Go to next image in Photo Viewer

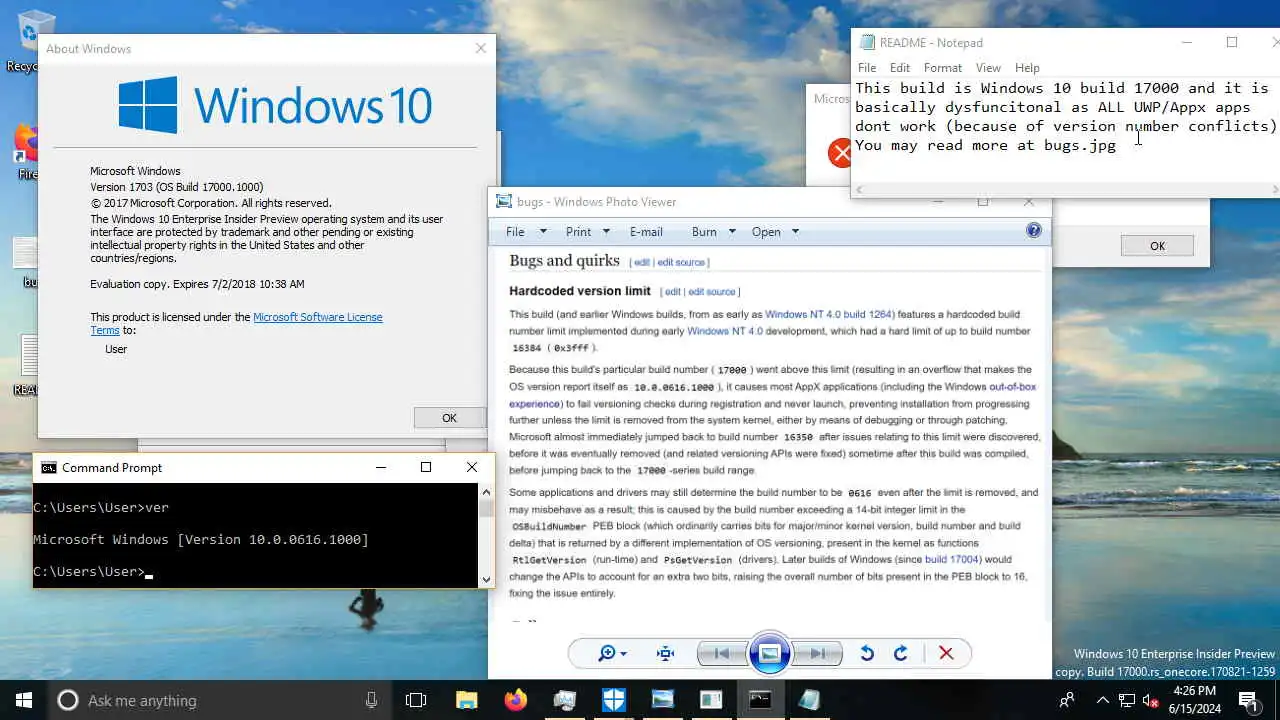(818, 653)
